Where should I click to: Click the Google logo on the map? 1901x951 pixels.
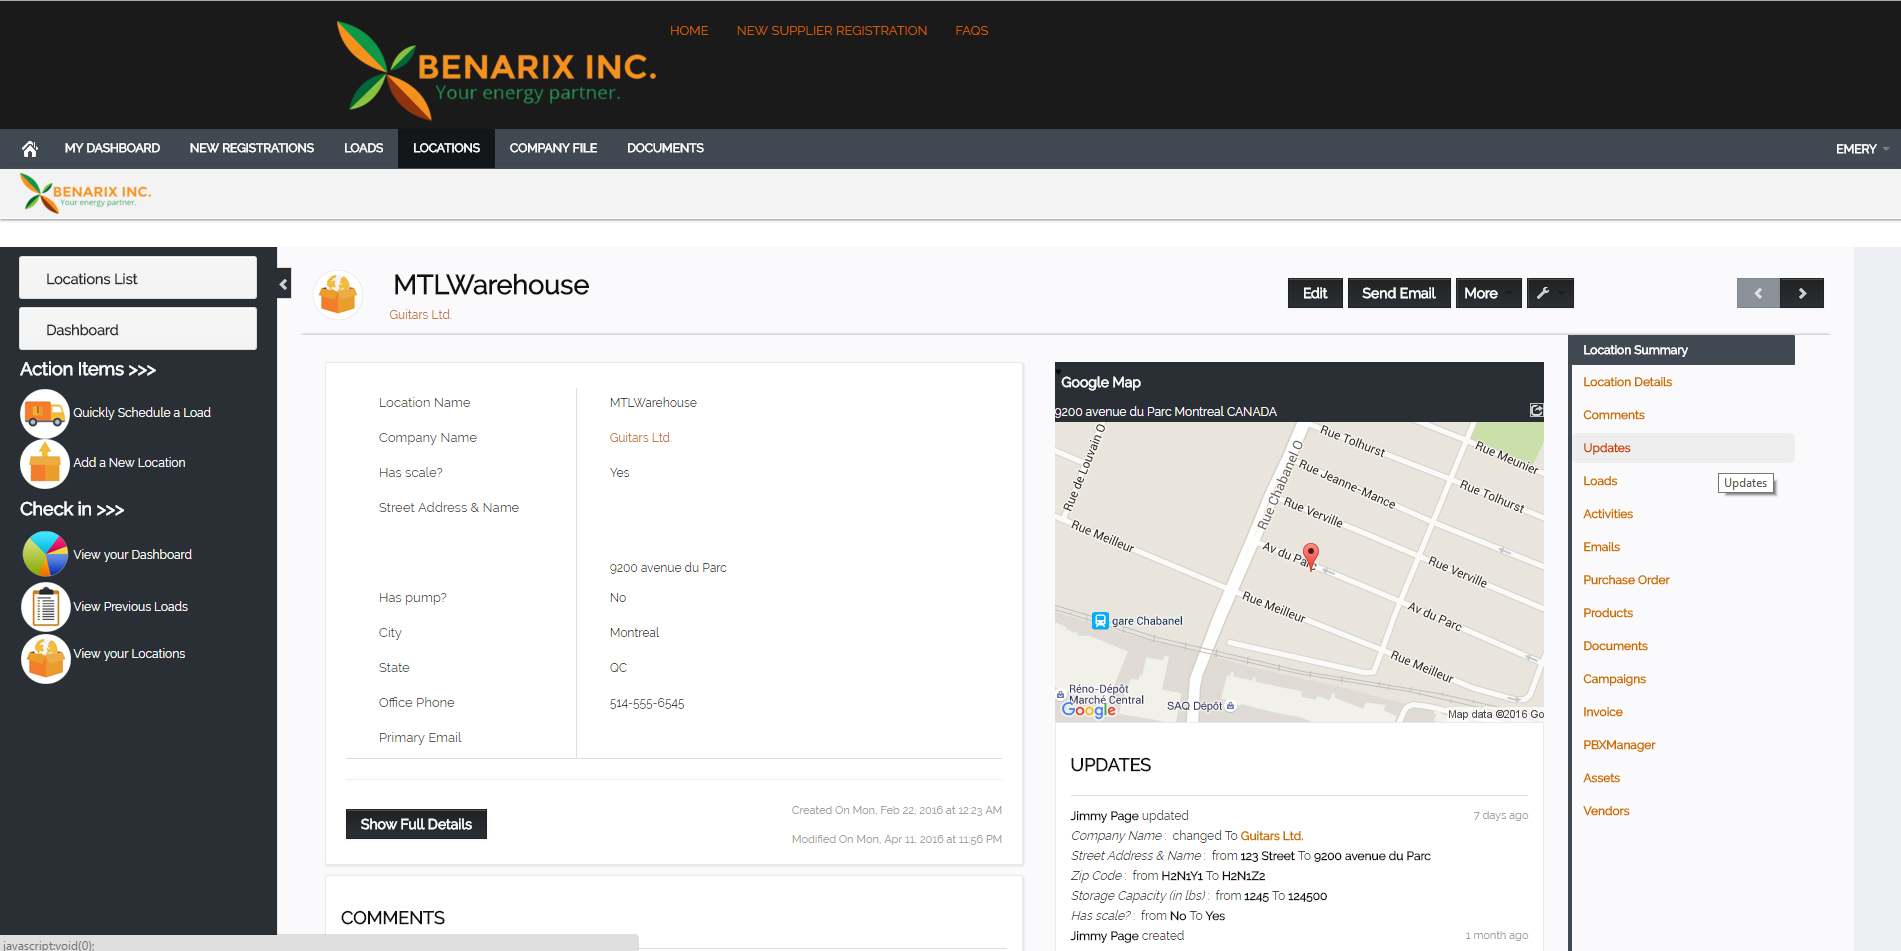coord(1088,709)
